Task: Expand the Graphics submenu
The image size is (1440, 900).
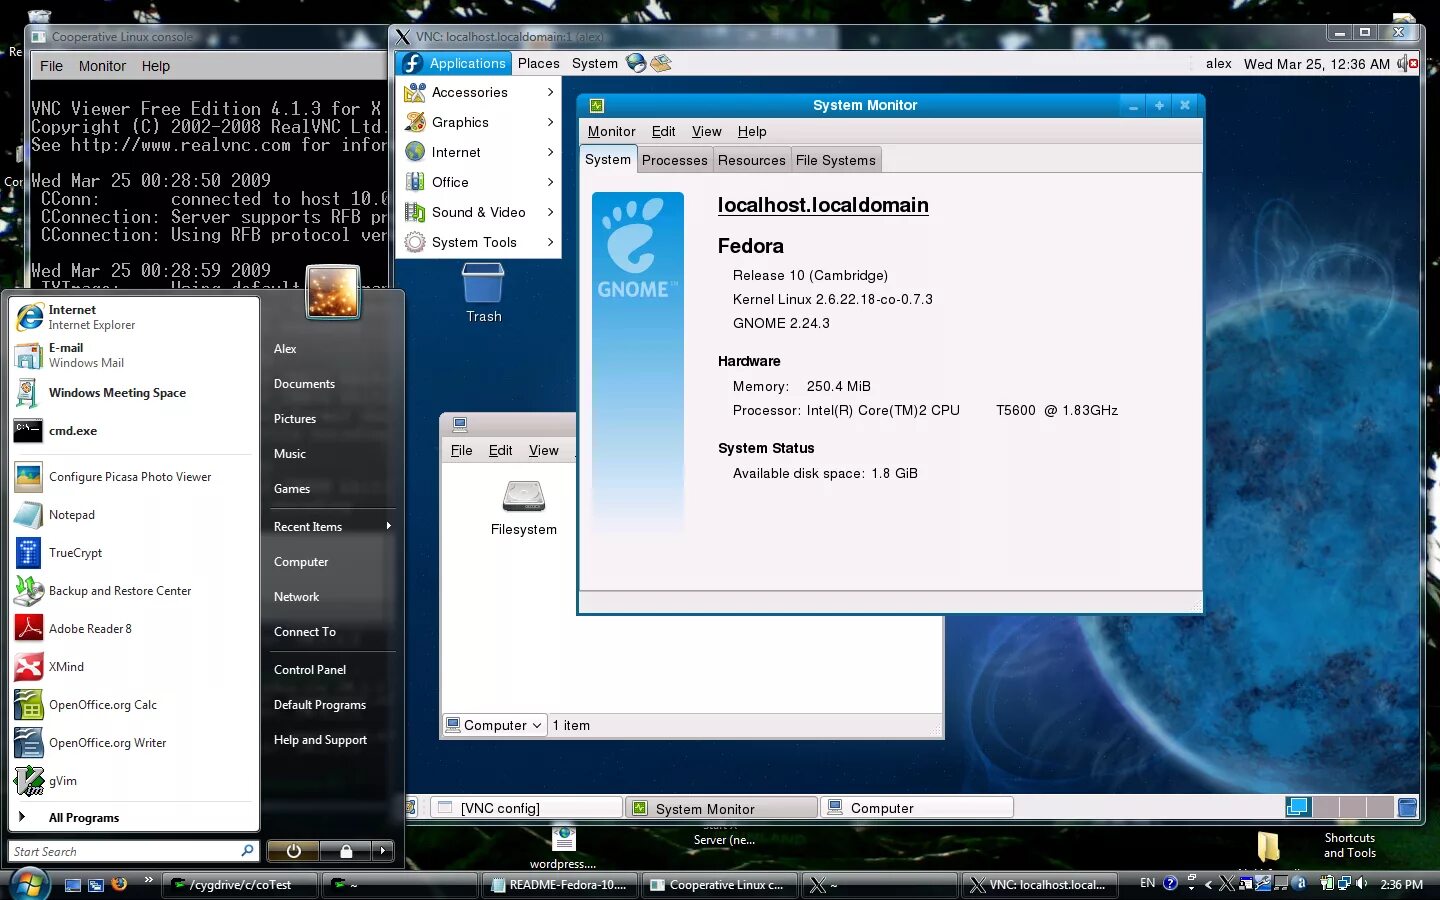Action: point(478,122)
